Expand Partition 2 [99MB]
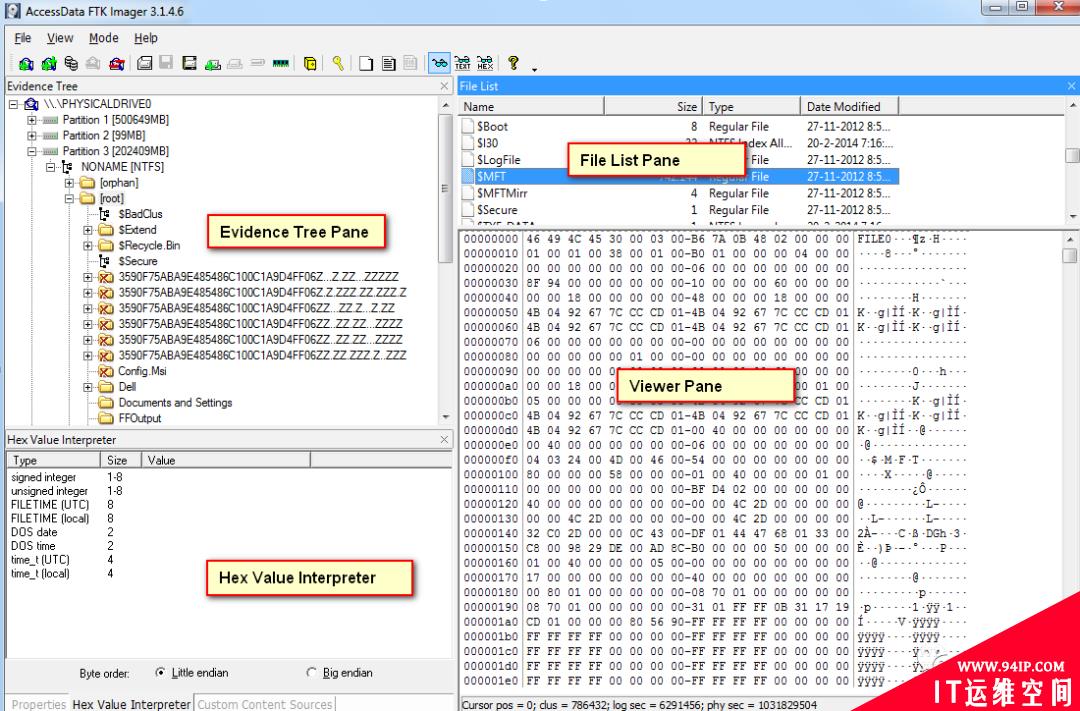This screenshot has width=1080, height=711. [x=32, y=136]
